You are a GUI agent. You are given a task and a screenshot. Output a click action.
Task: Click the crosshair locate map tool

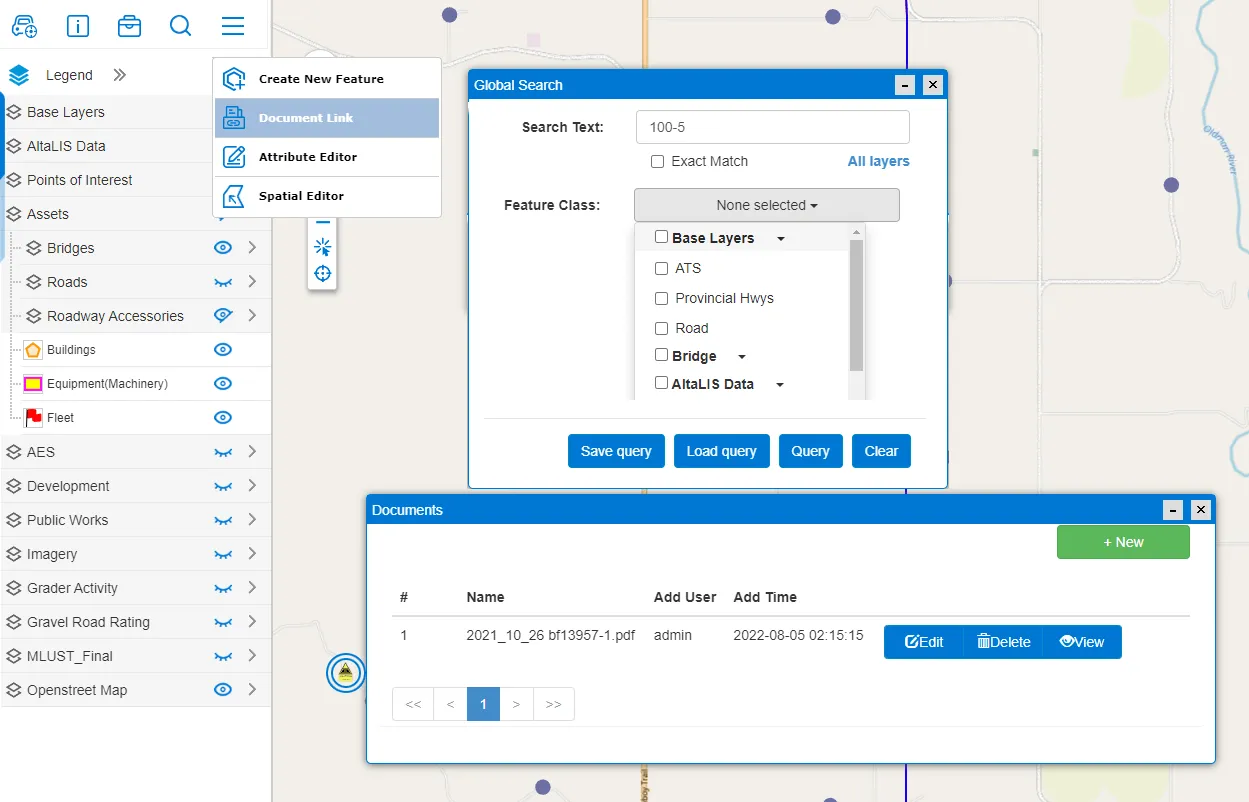322,274
